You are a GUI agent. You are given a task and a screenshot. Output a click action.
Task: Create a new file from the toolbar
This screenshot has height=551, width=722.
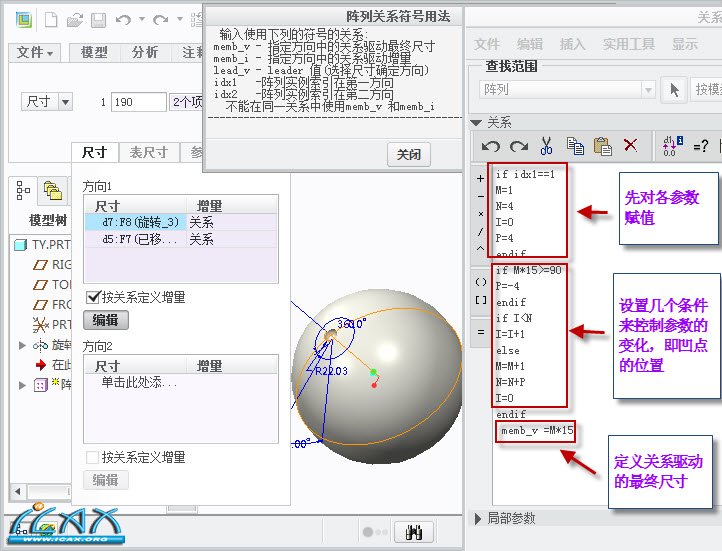[51, 20]
